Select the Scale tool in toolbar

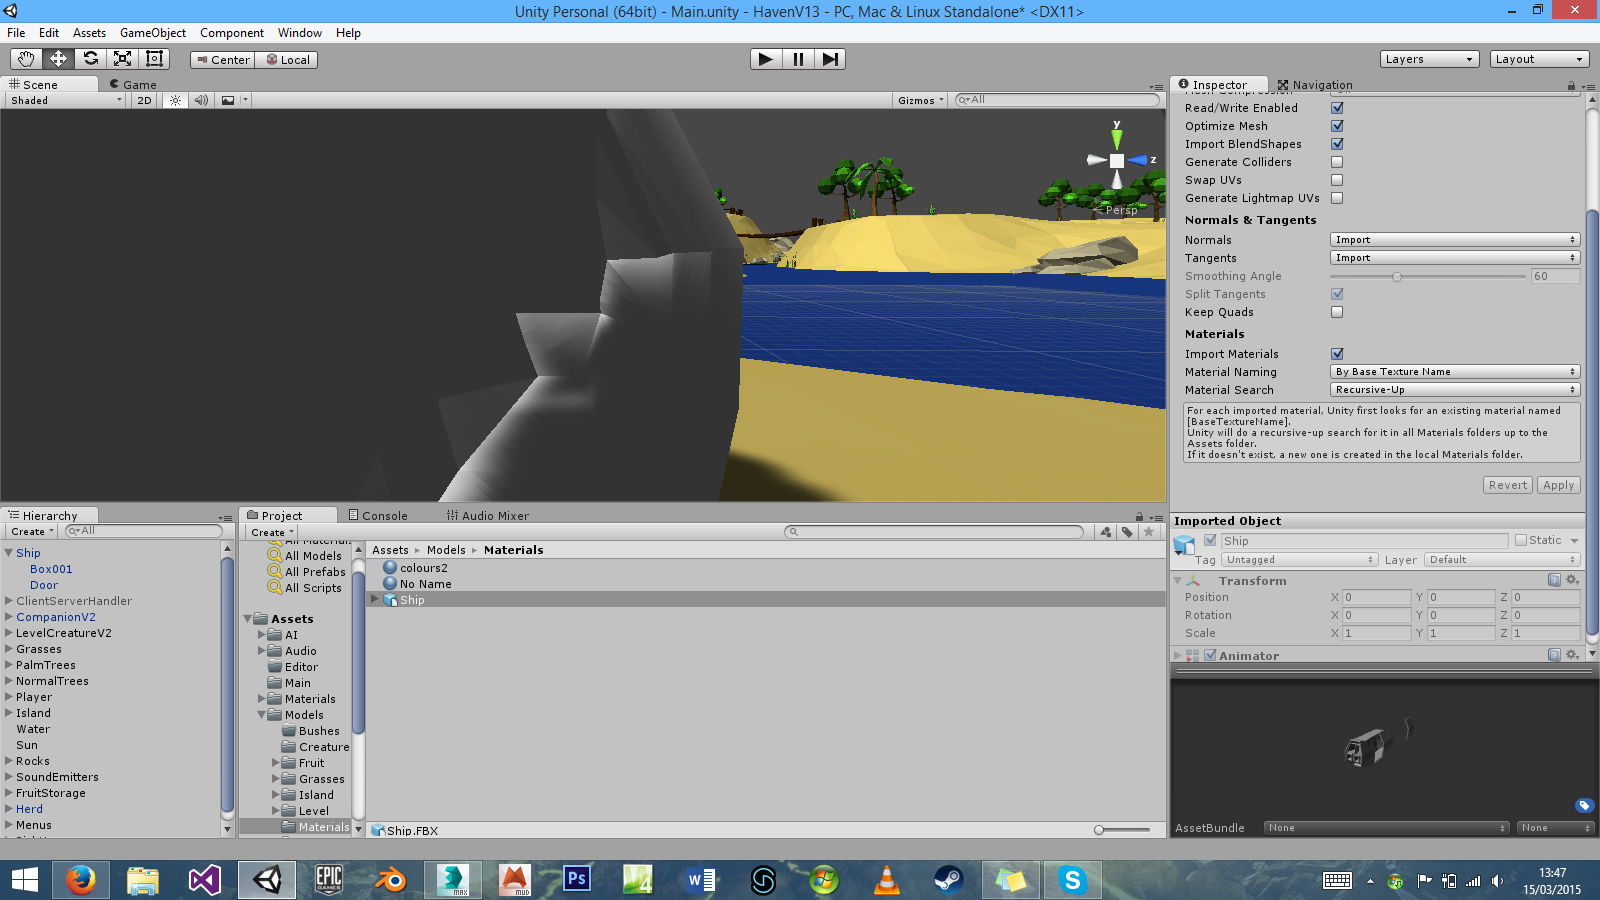pos(123,59)
